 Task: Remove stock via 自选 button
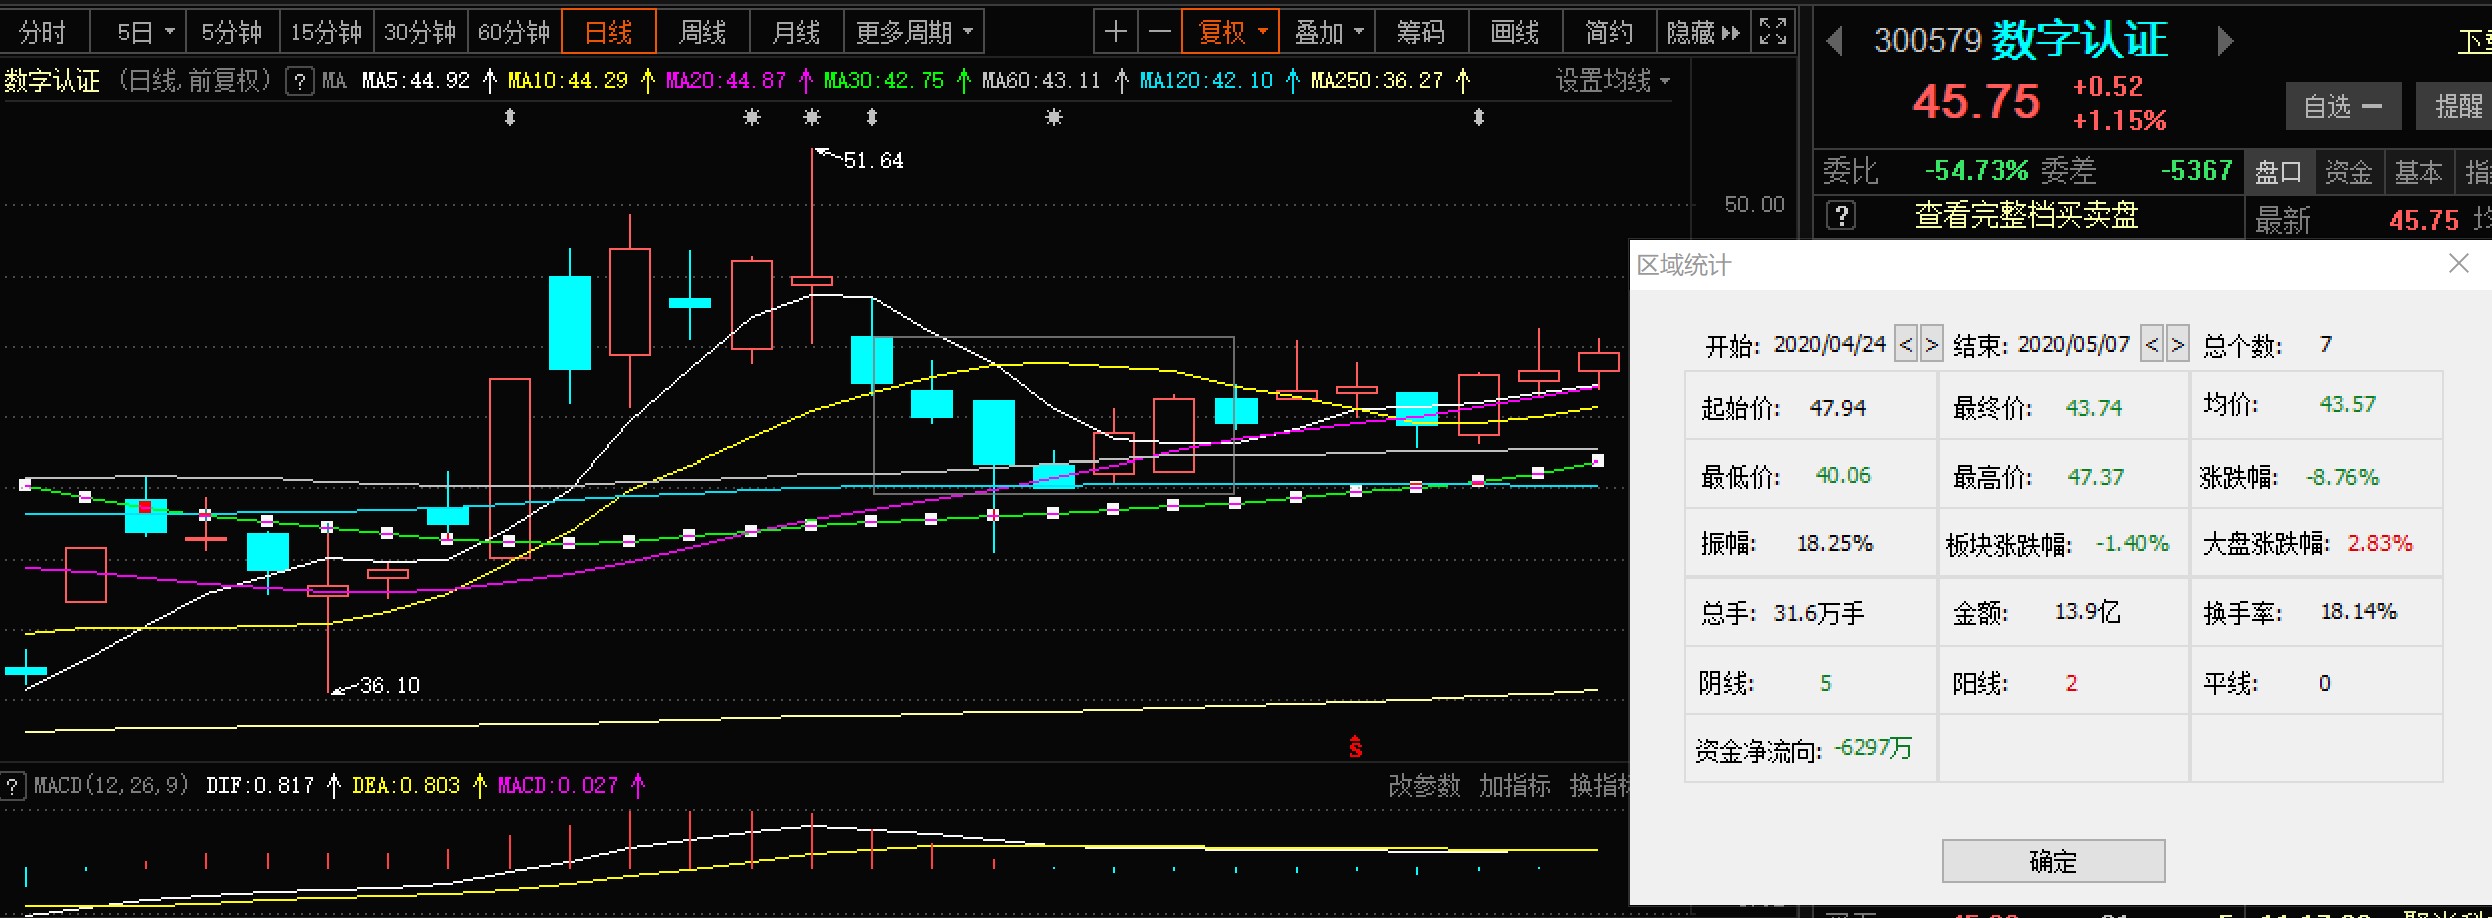(2343, 106)
